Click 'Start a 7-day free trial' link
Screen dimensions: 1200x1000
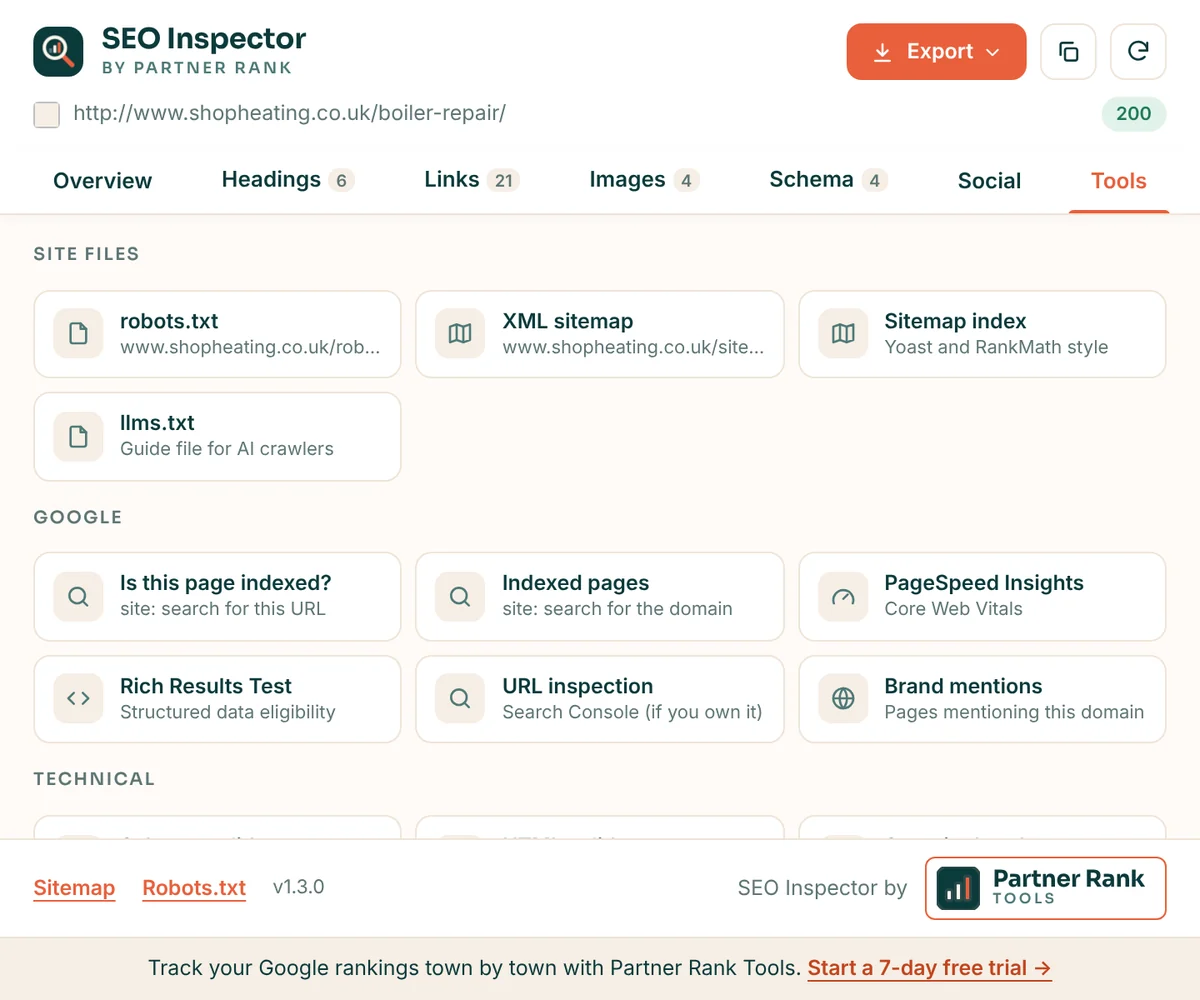point(929,968)
